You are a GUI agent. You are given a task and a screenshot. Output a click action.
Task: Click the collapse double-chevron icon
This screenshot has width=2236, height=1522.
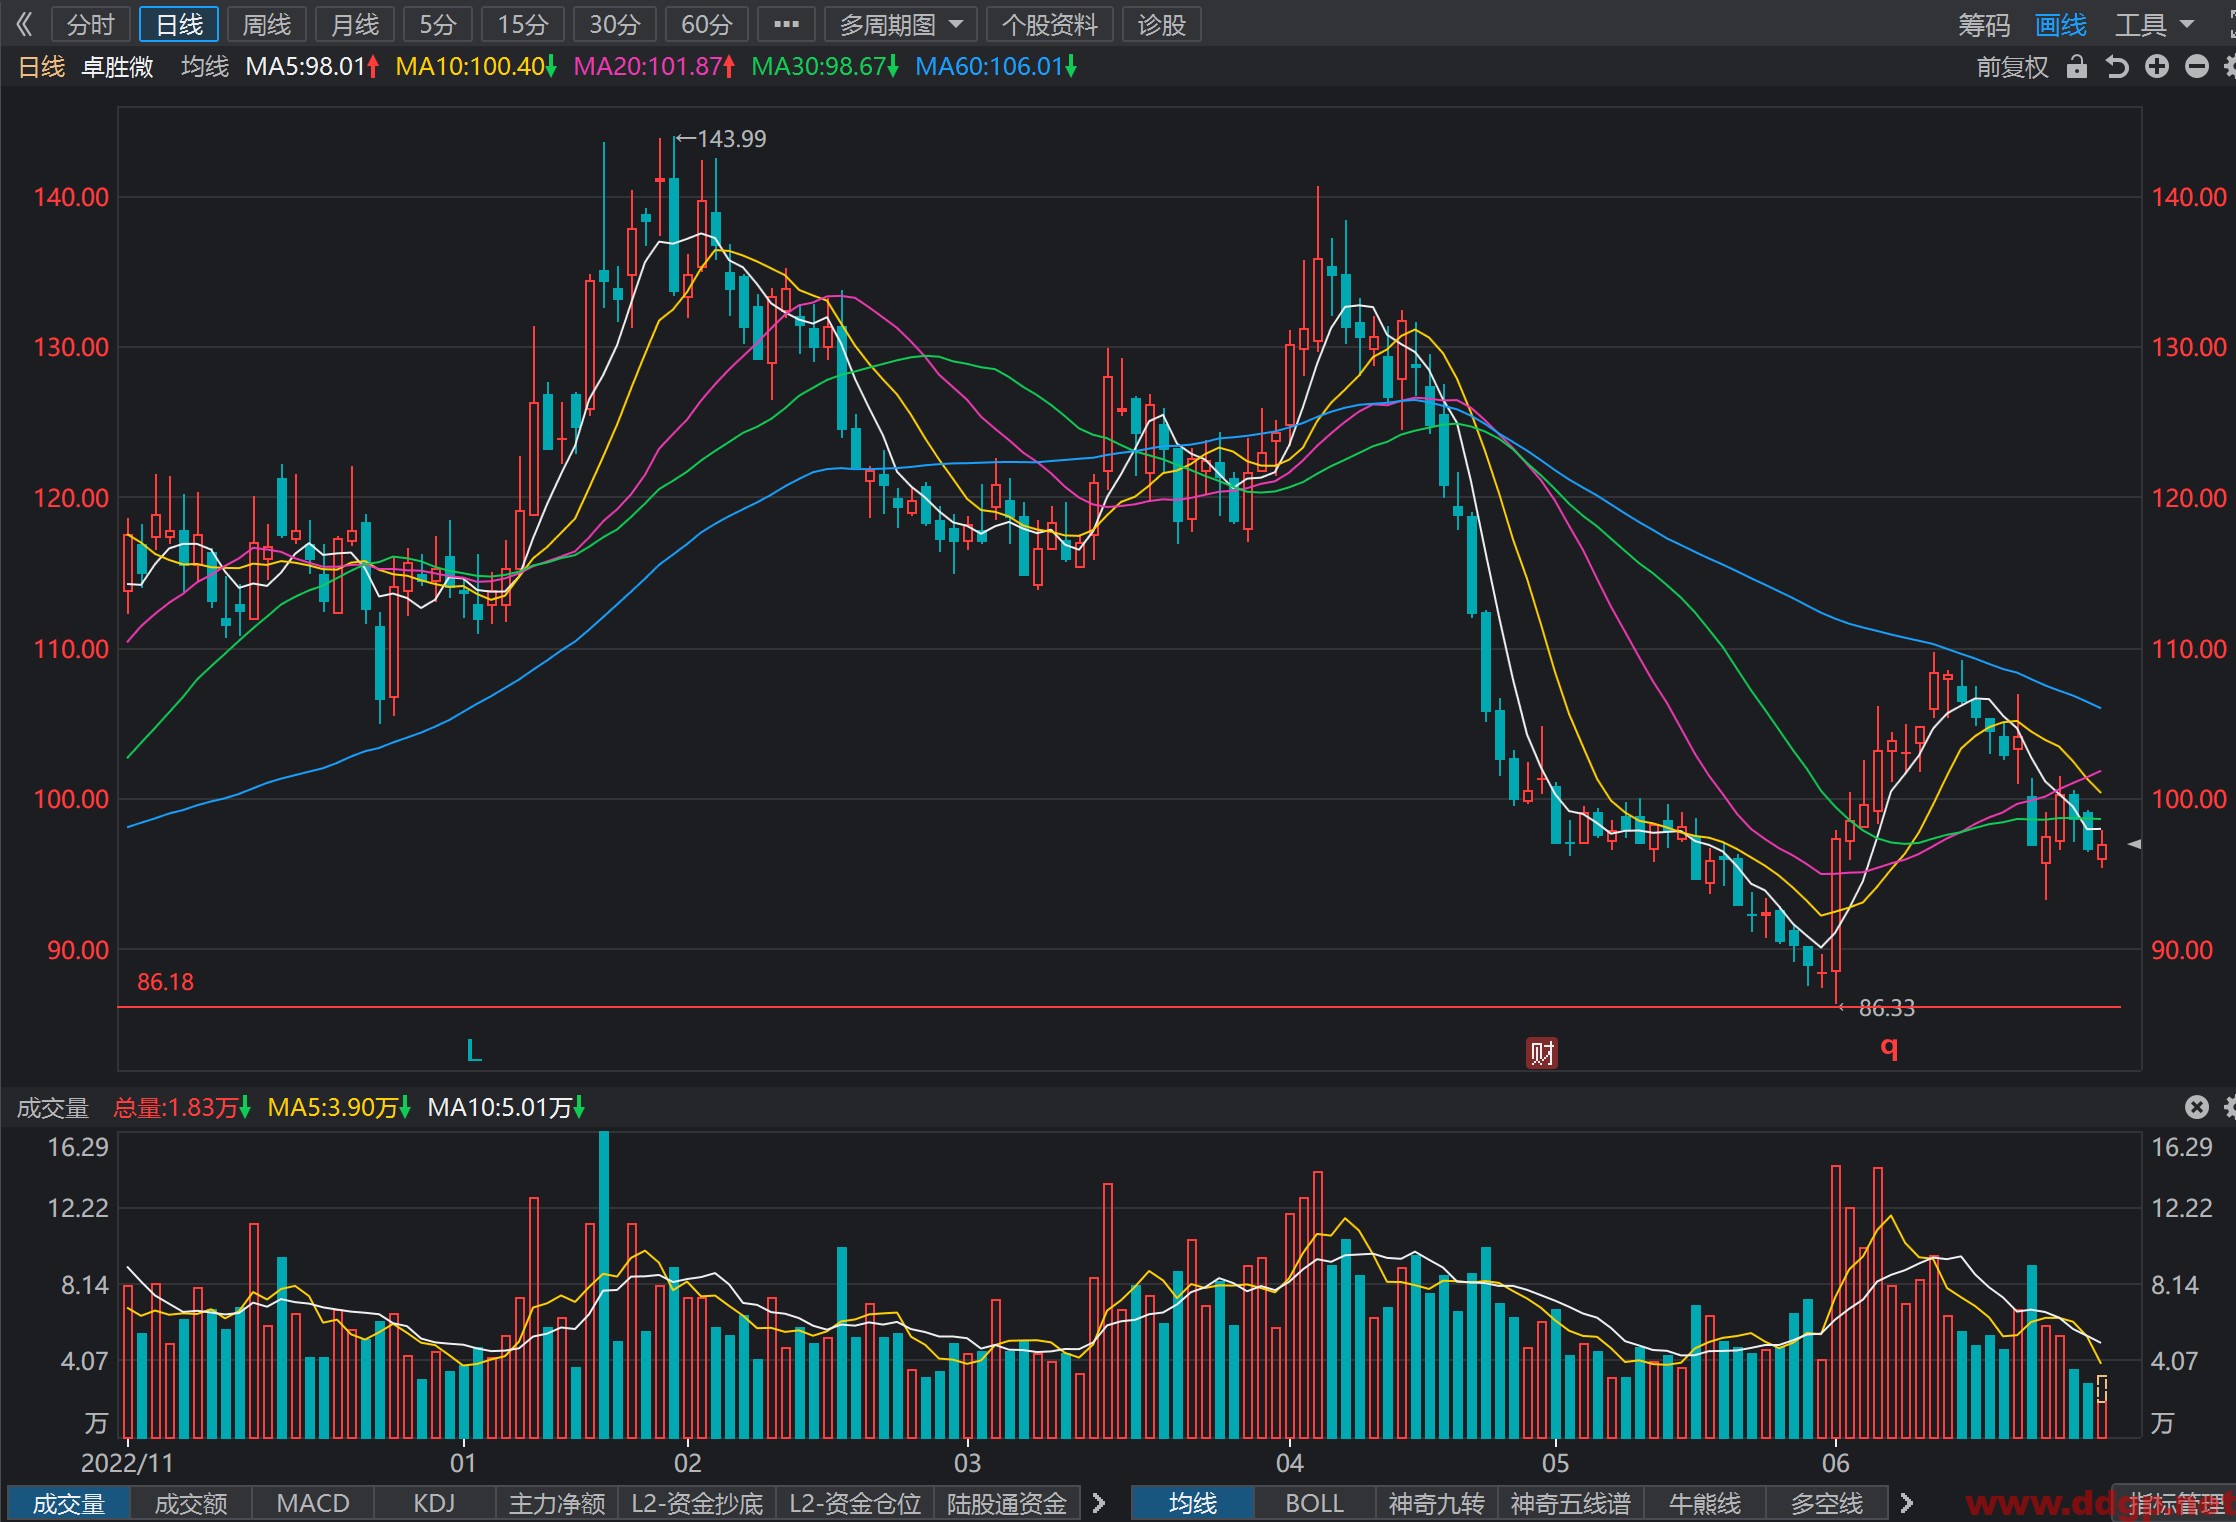tap(24, 24)
